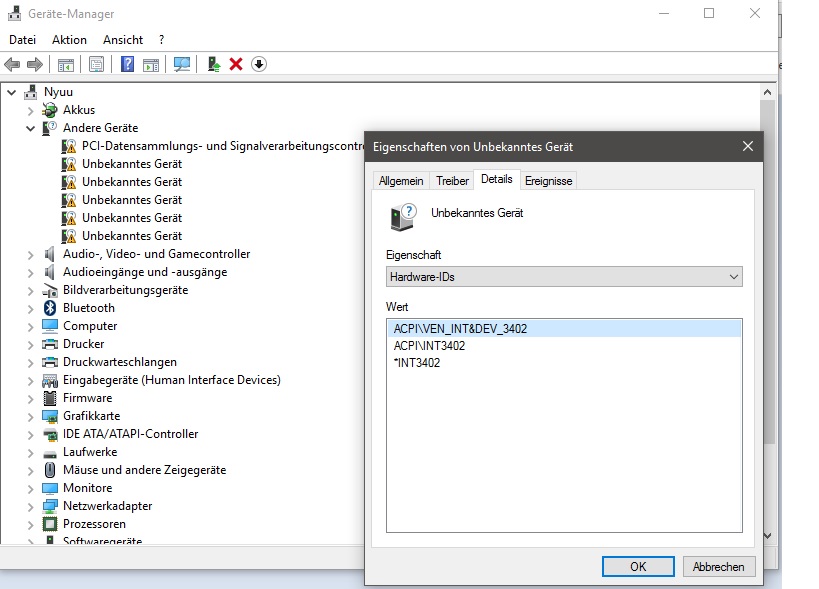Click the Druckwarteschlangen printer icon
This screenshot has width=819, height=589.
pos(50,362)
